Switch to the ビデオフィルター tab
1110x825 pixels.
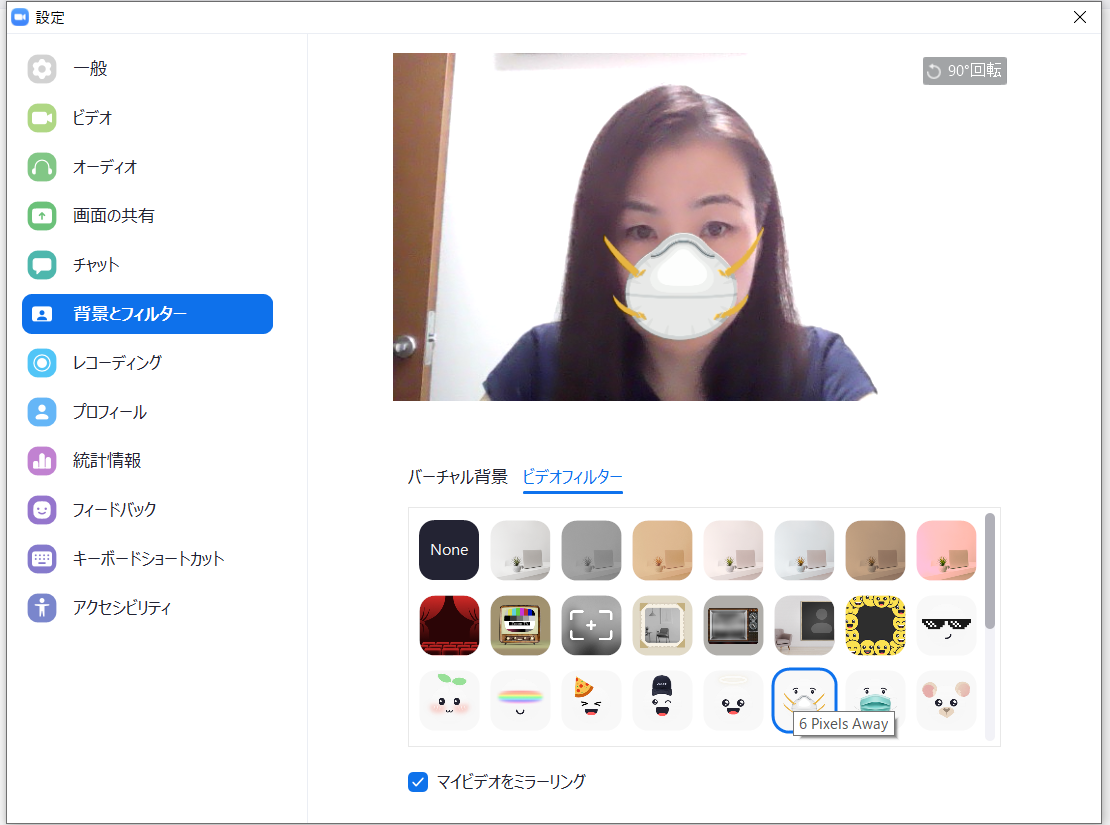tap(573, 477)
